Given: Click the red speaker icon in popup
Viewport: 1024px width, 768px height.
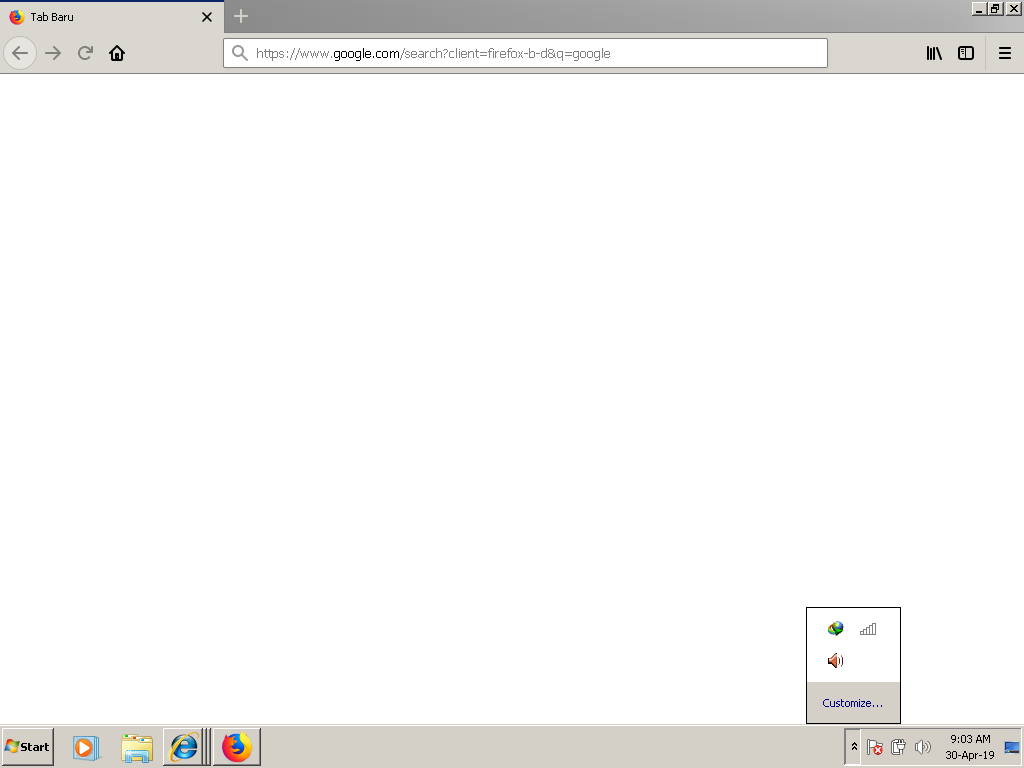Looking at the screenshot, I should point(835,661).
